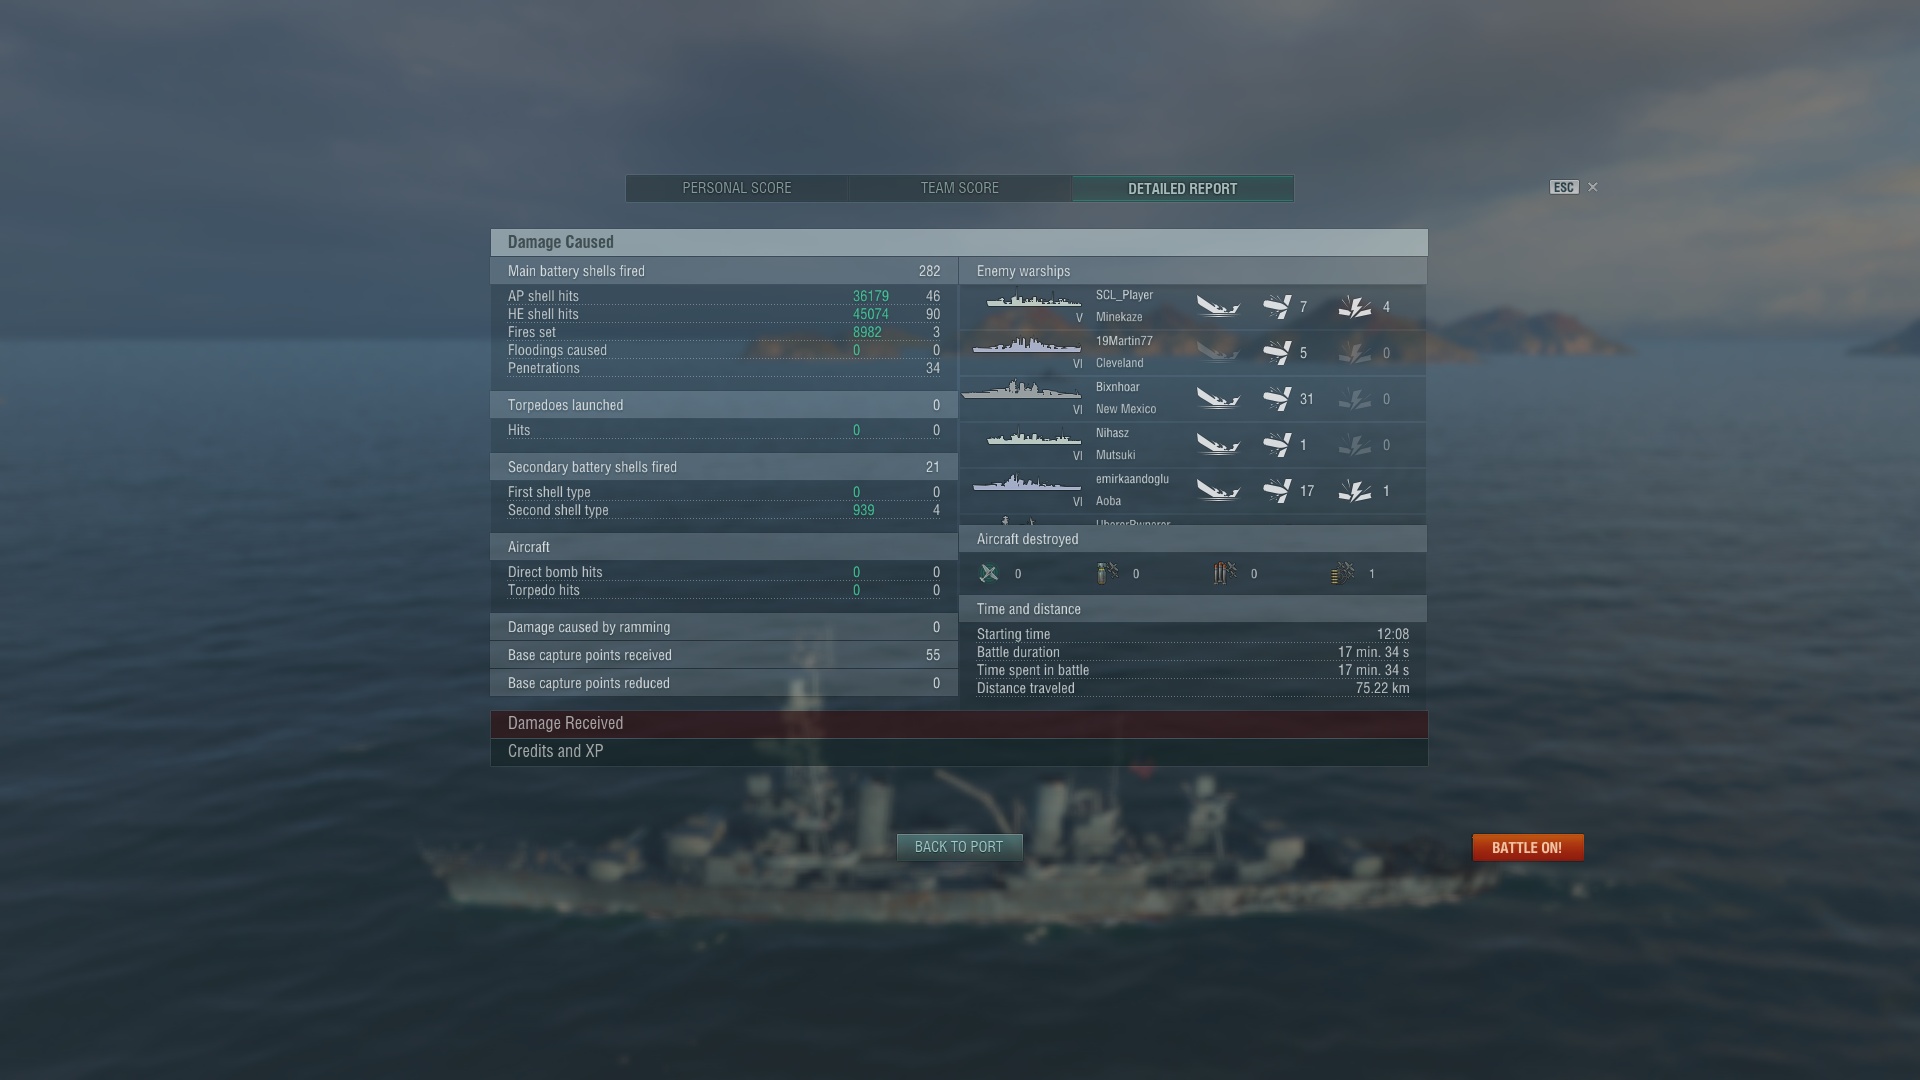
Task: Click the shell hits icon for New Mexico
Action: click(x=1277, y=399)
